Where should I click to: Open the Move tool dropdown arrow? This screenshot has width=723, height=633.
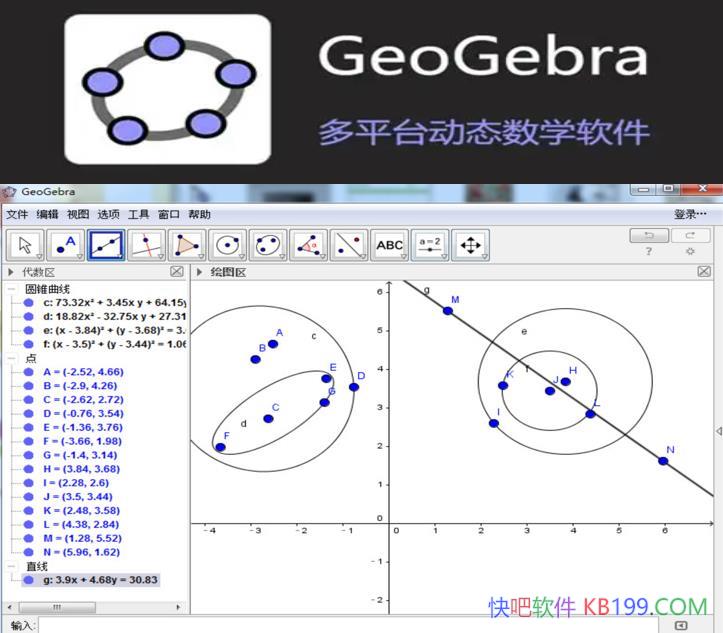[39, 256]
